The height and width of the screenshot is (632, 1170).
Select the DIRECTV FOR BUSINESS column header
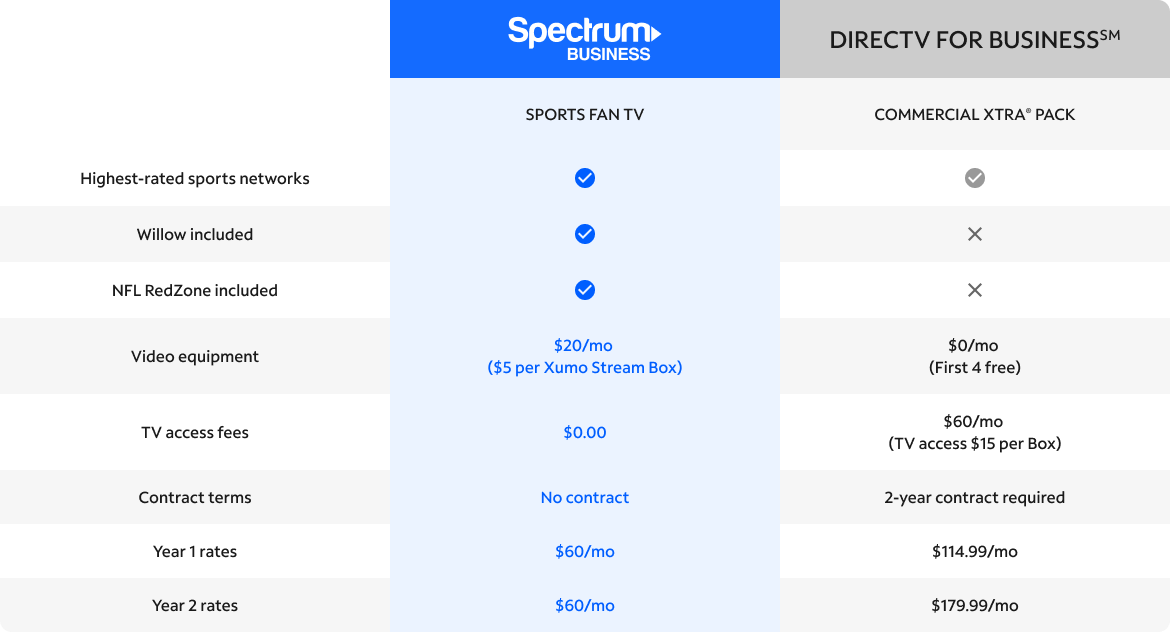pyautogui.click(x=974, y=40)
